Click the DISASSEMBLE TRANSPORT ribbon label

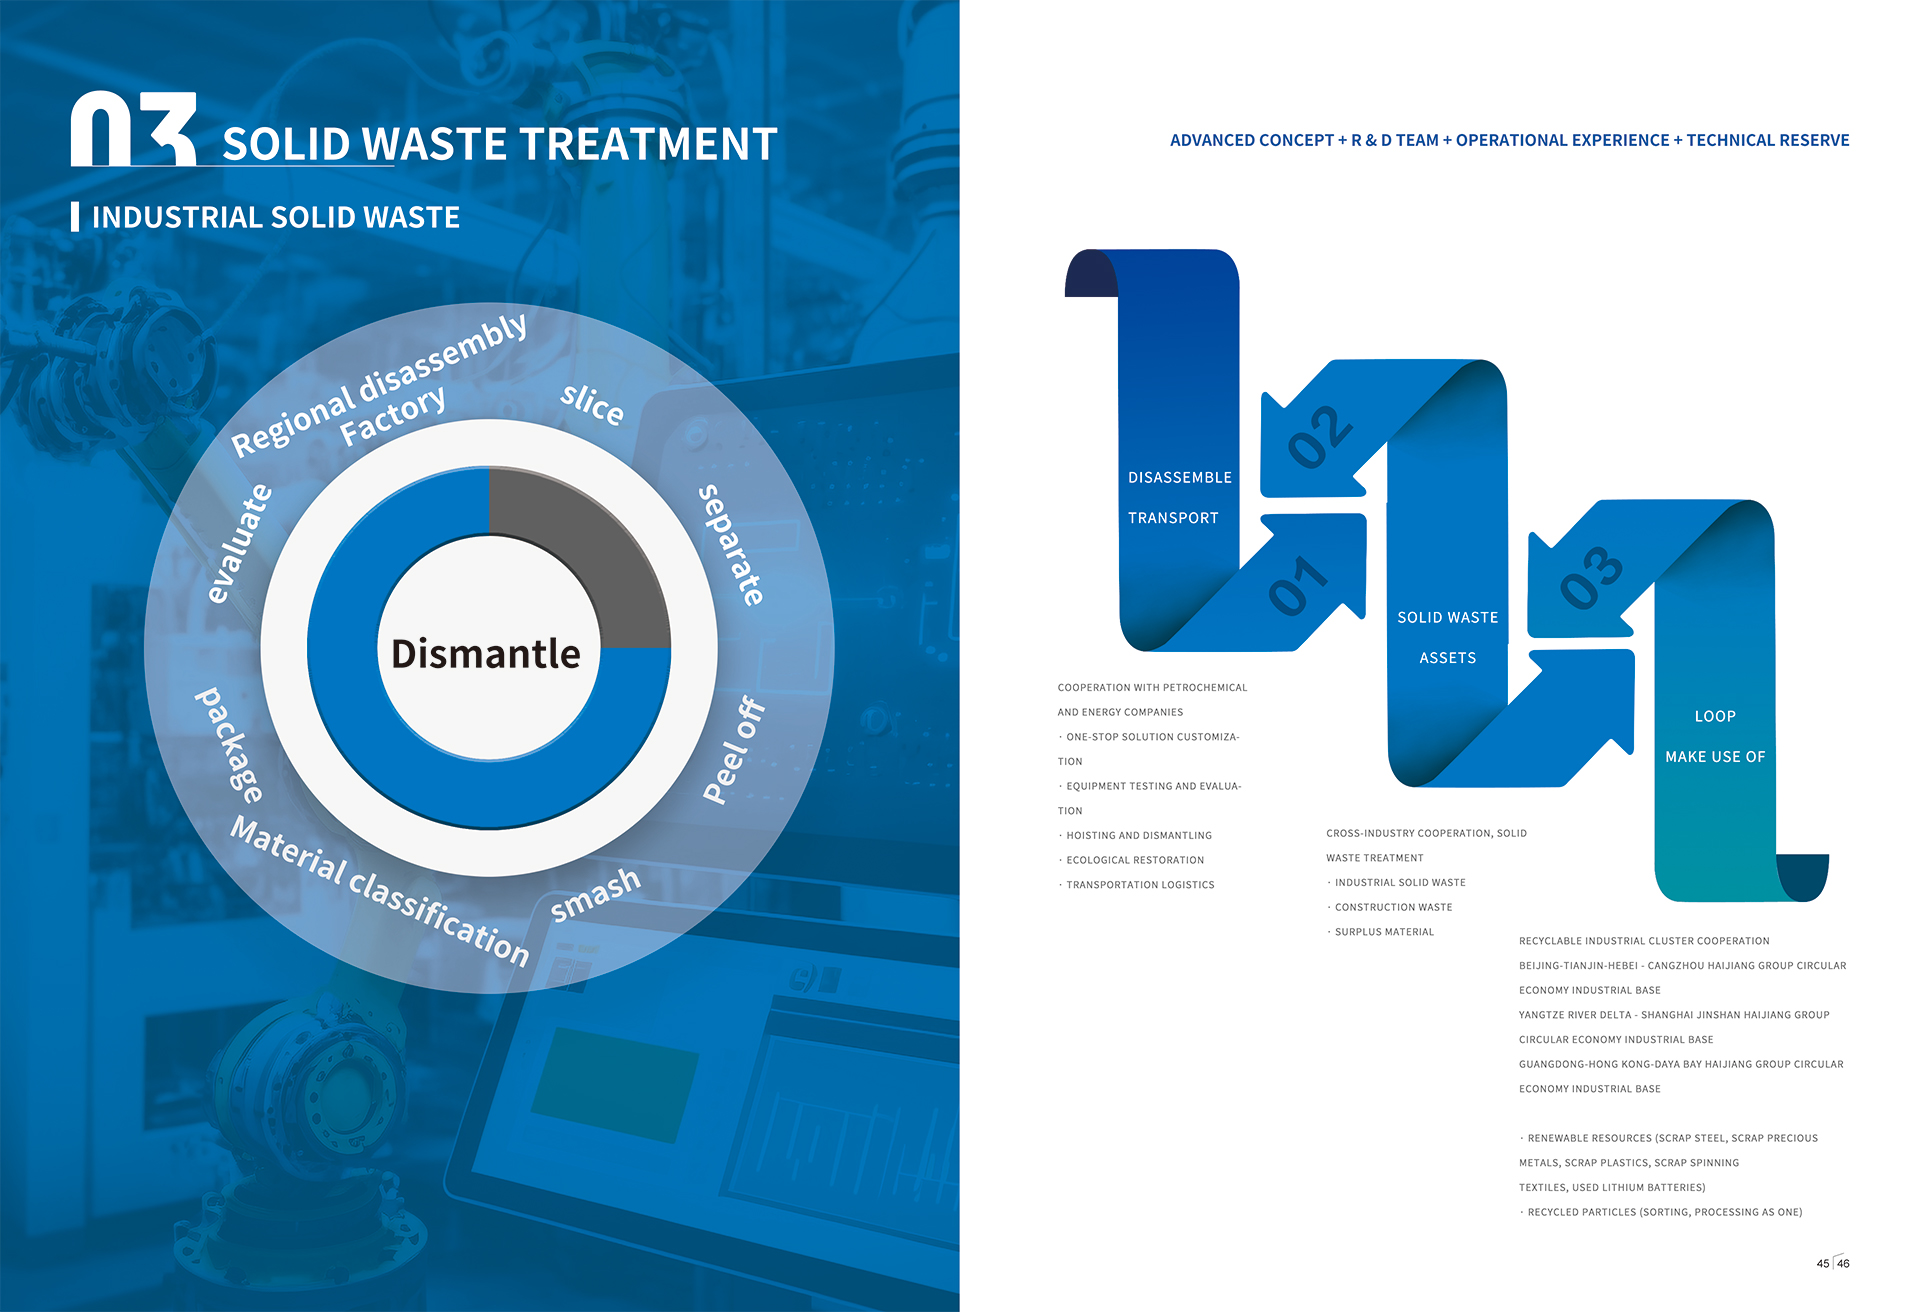click(x=1179, y=497)
